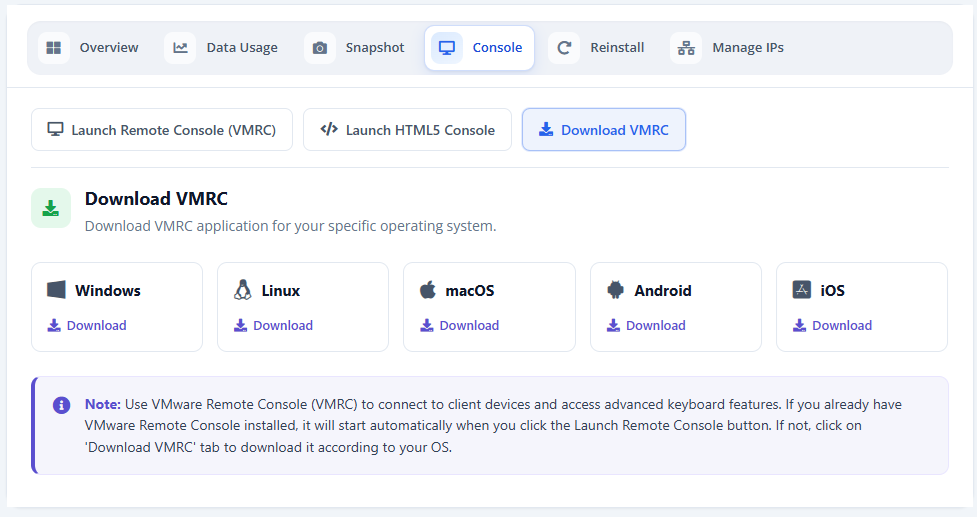Click the download arrow icon under iOS
The width and height of the screenshot is (977, 517).
[x=799, y=325]
